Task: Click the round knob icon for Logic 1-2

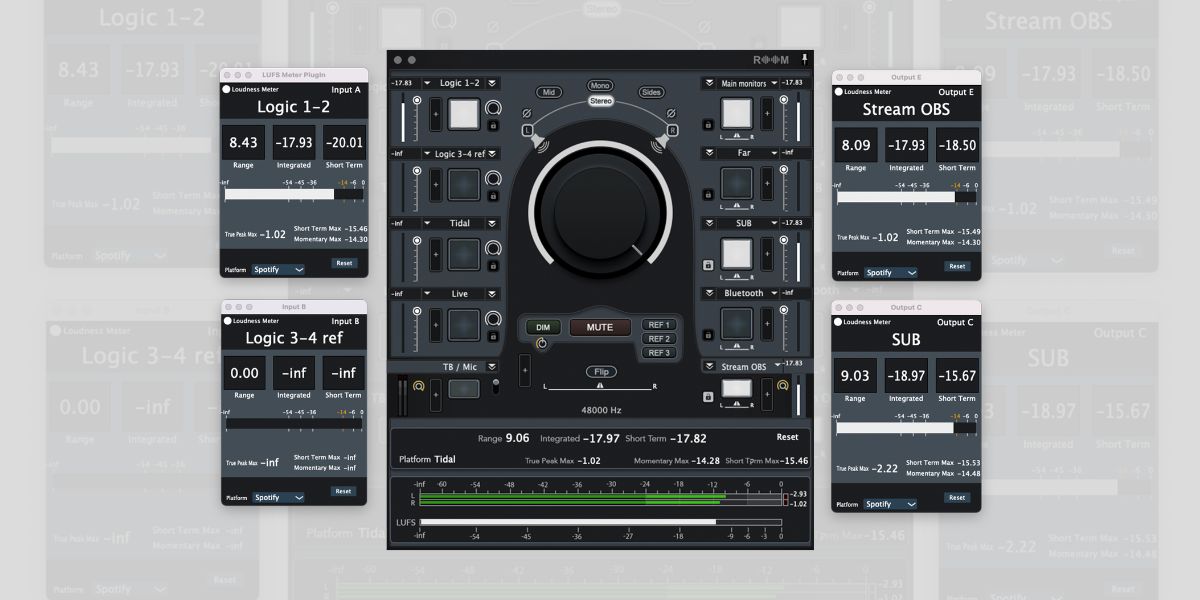Action: coord(492,107)
